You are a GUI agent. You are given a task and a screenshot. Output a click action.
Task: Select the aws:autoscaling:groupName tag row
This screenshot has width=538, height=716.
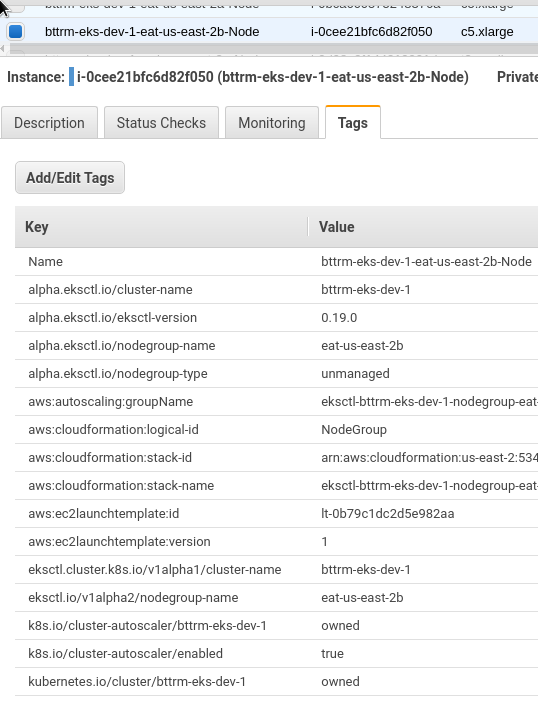276,401
